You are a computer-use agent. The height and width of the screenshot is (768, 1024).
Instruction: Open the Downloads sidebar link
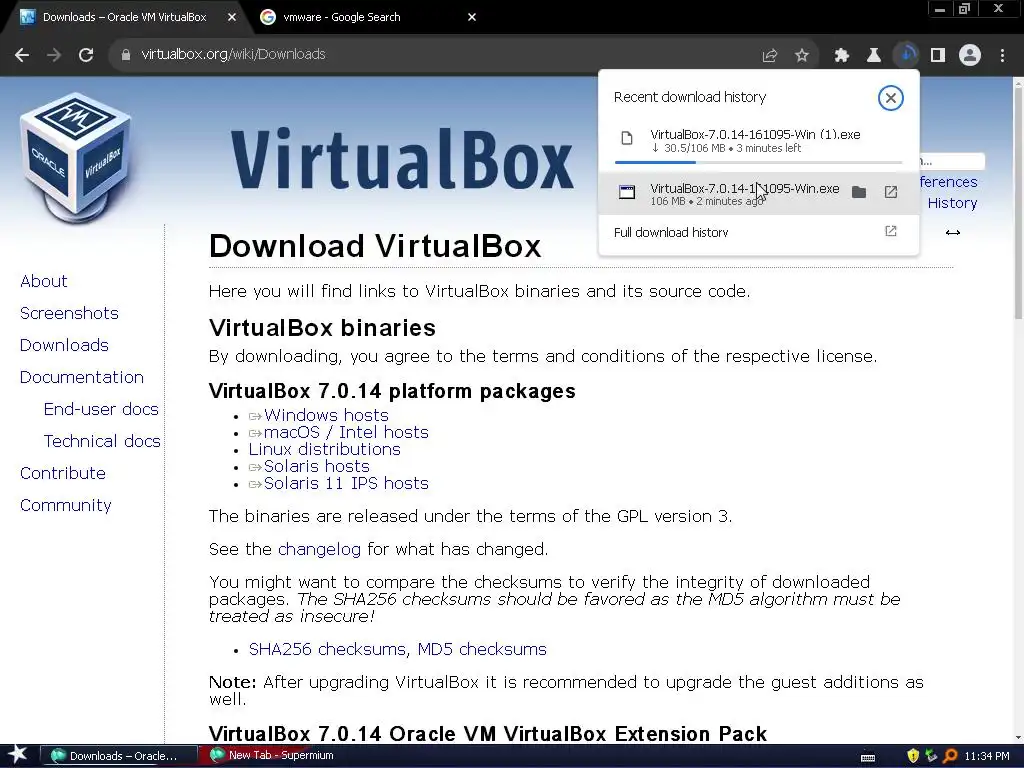64,345
